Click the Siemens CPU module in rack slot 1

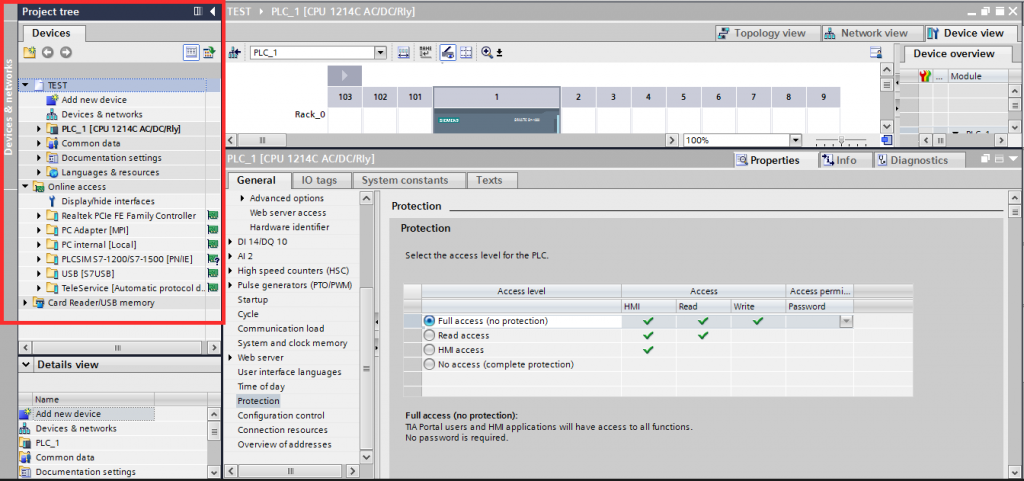click(496, 120)
